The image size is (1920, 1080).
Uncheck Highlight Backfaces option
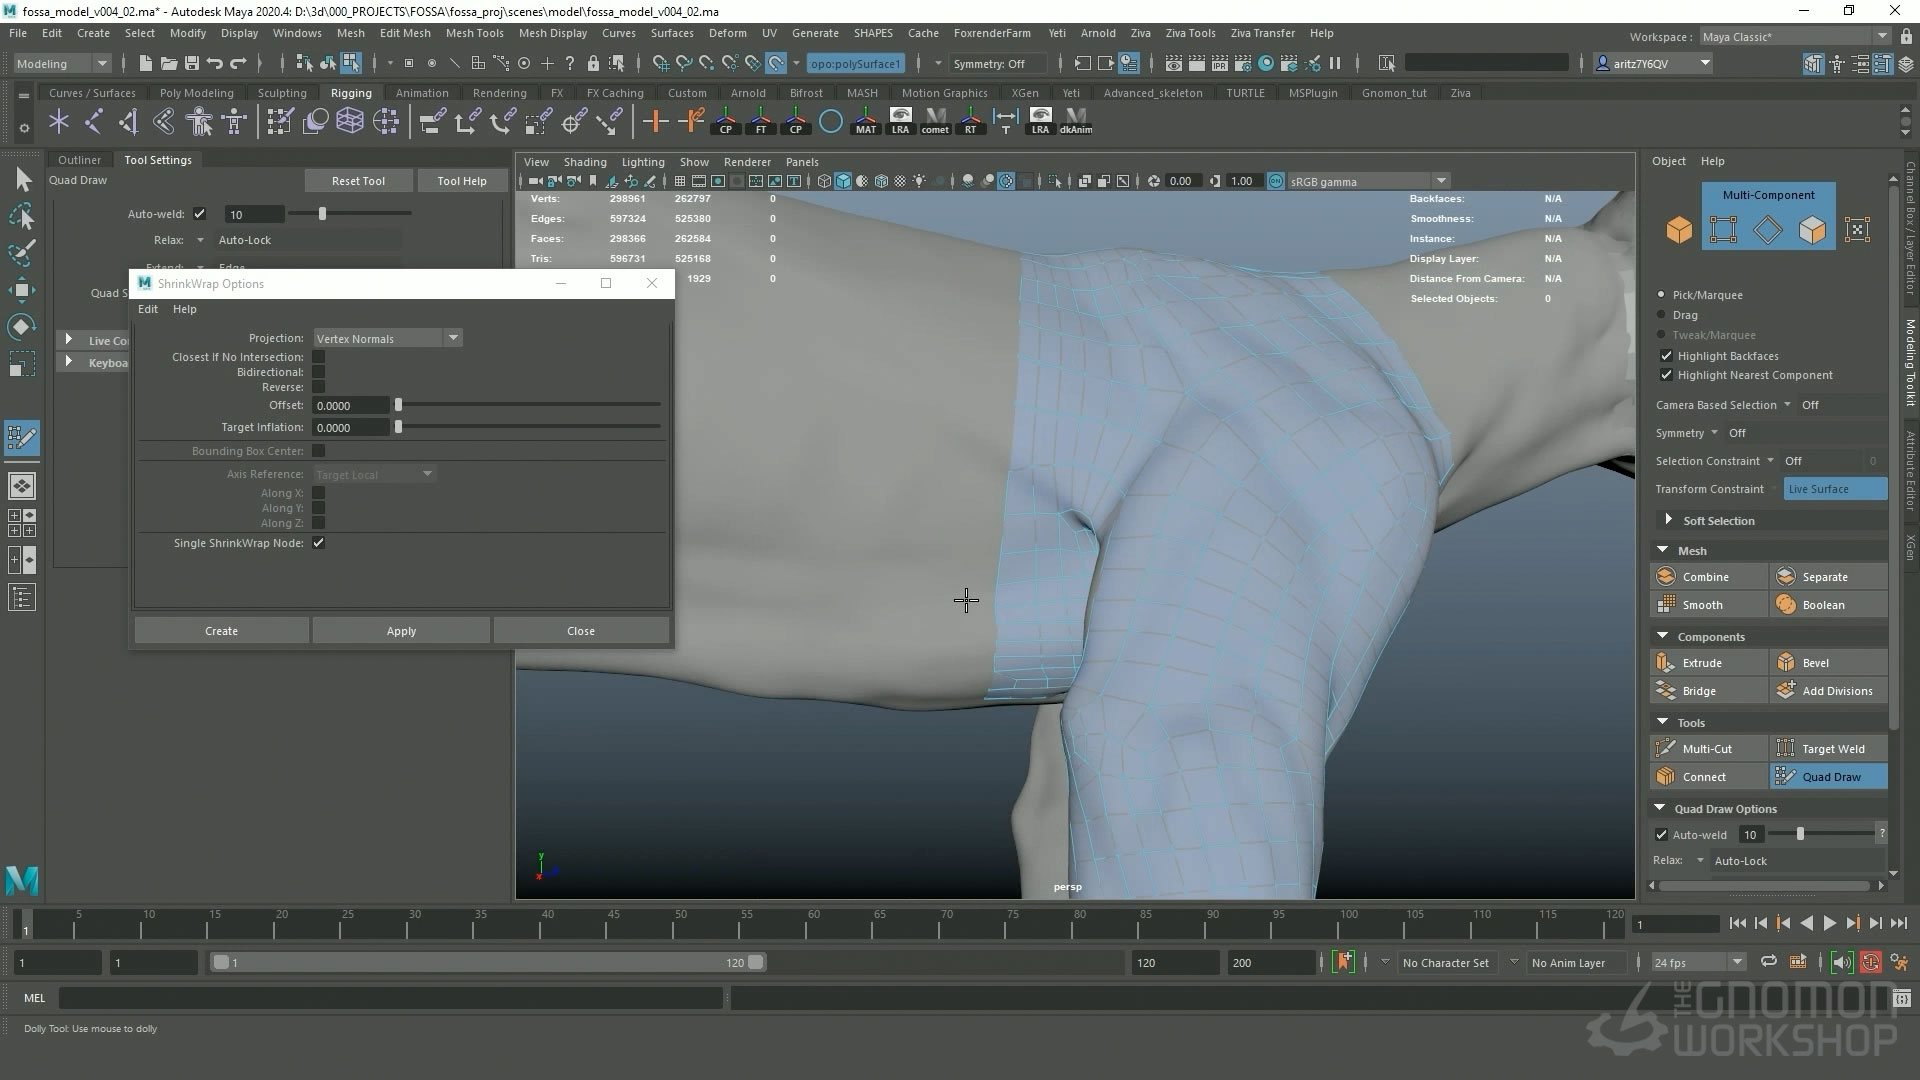click(x=1666, y=356)
